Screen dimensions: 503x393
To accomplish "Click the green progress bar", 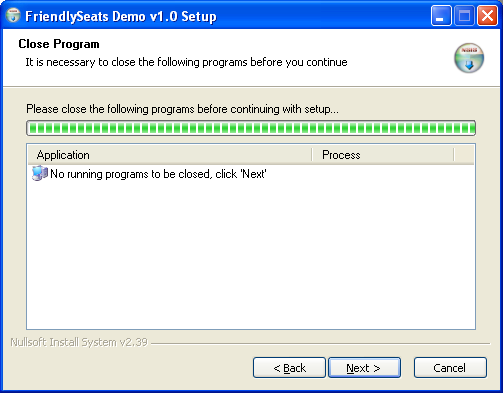I will [x=251, y=128].
